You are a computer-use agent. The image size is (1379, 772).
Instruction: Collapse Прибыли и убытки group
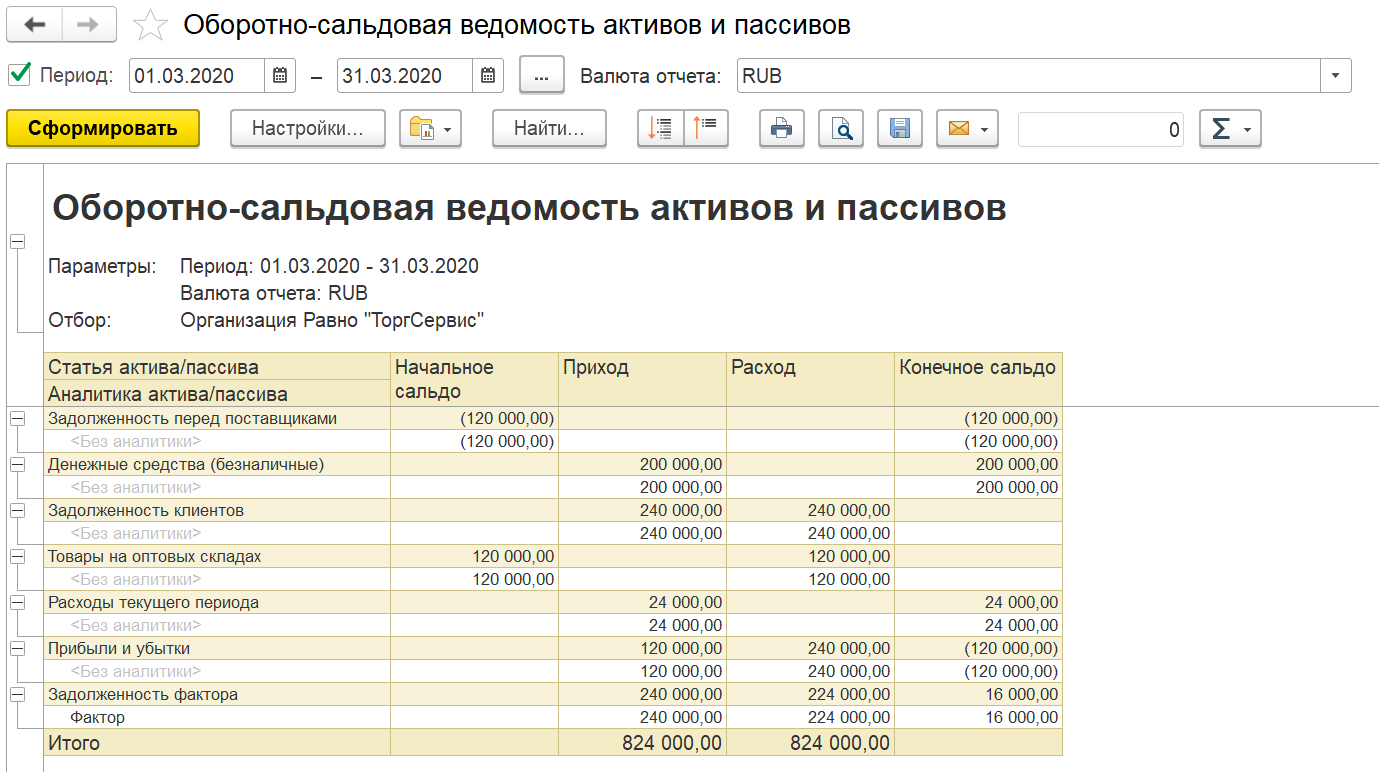click(16, 649)
